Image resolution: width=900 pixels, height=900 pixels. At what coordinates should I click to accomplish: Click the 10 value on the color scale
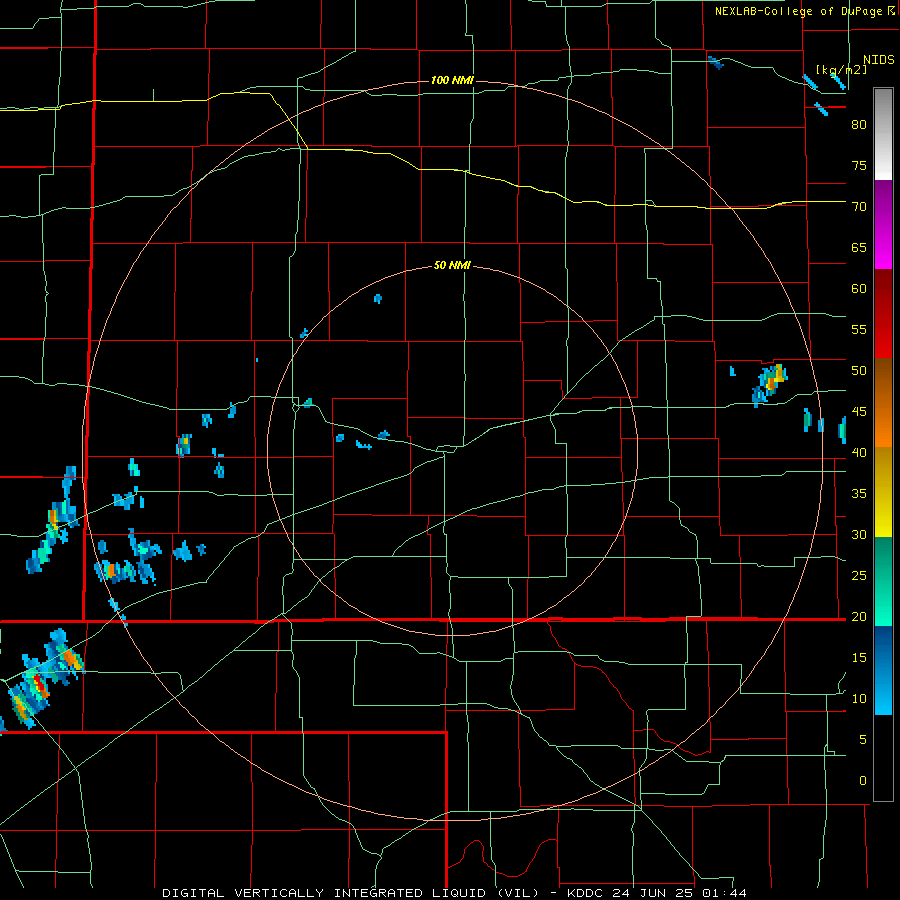pos(859,699)
